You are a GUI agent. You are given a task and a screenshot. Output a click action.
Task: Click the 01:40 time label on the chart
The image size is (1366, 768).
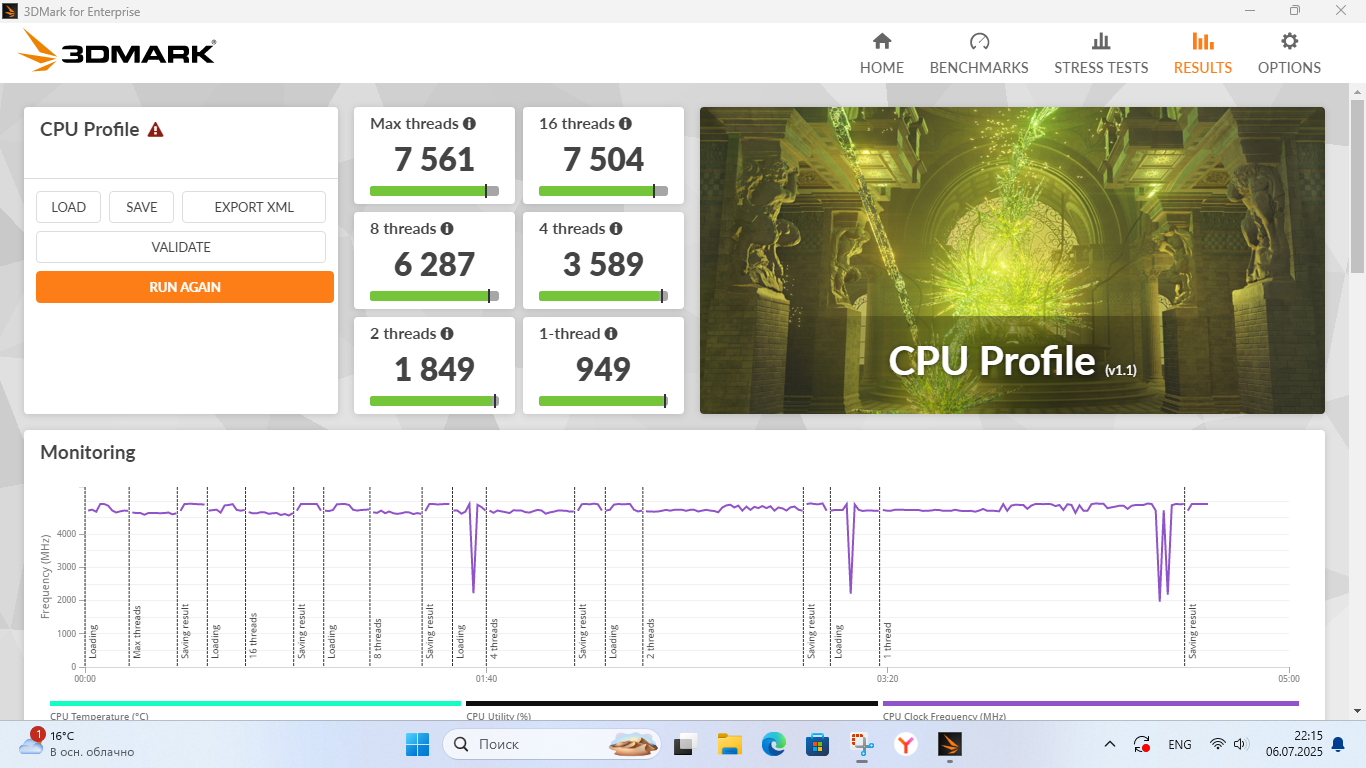pos(486,679)
